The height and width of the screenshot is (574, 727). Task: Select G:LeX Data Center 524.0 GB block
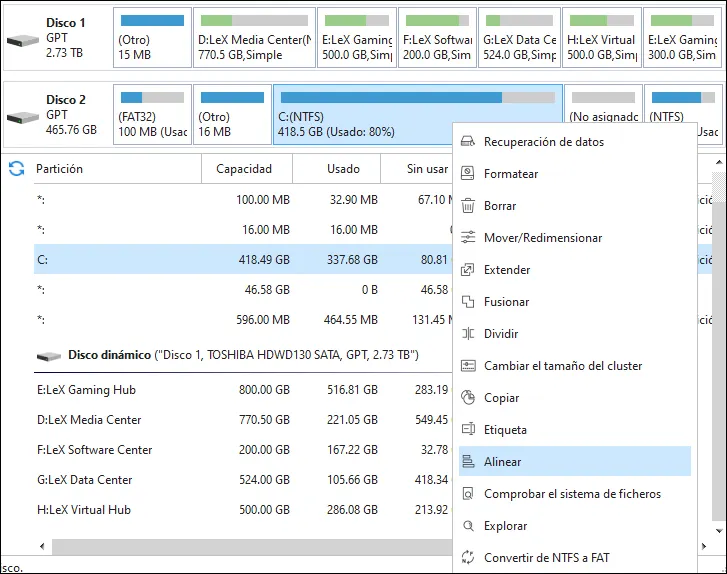coord(519,38)
